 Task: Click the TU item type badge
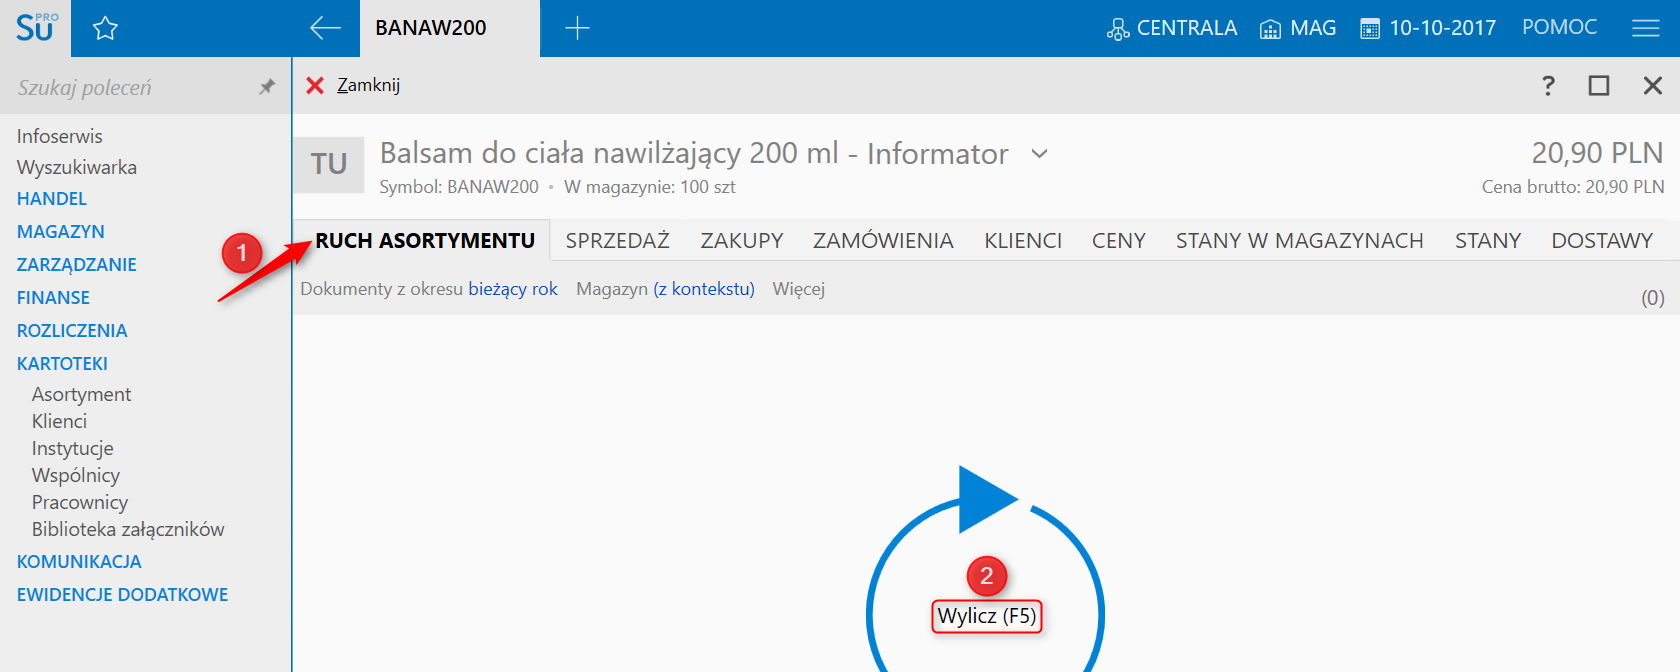click(x=329, y=164)
